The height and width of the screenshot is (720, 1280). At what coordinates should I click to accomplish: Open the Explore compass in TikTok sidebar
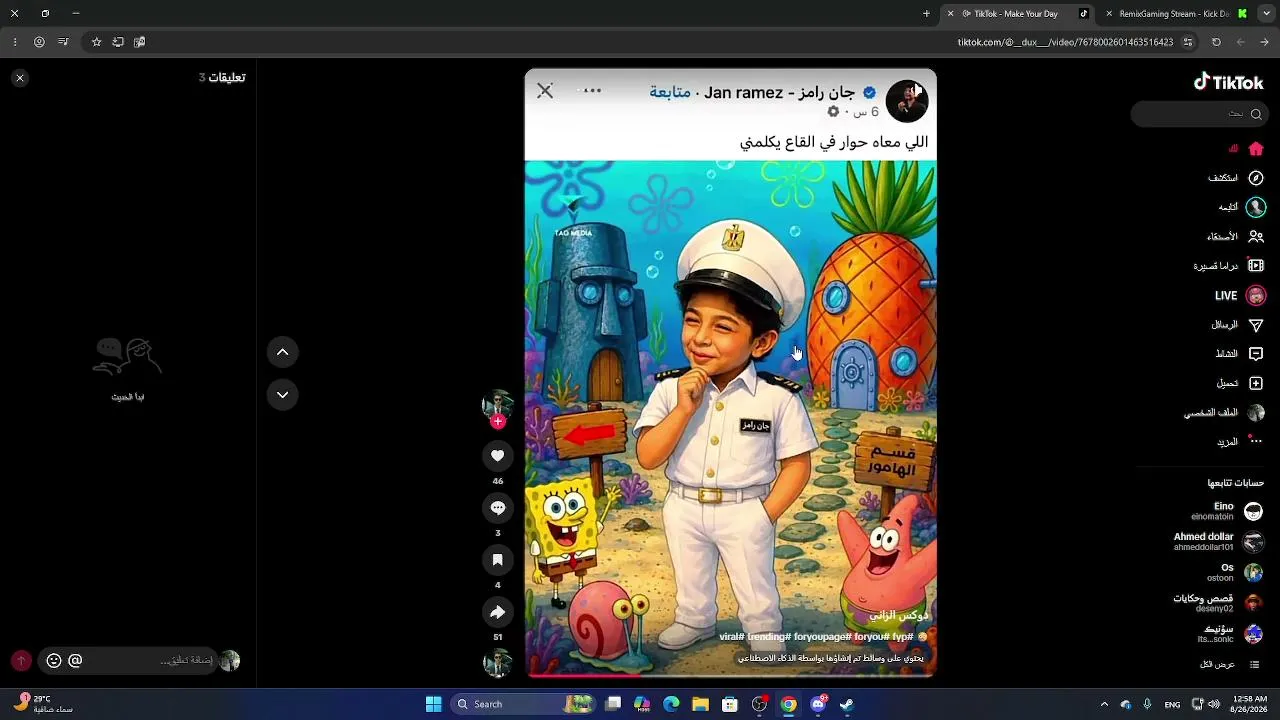pos(1256,178)
